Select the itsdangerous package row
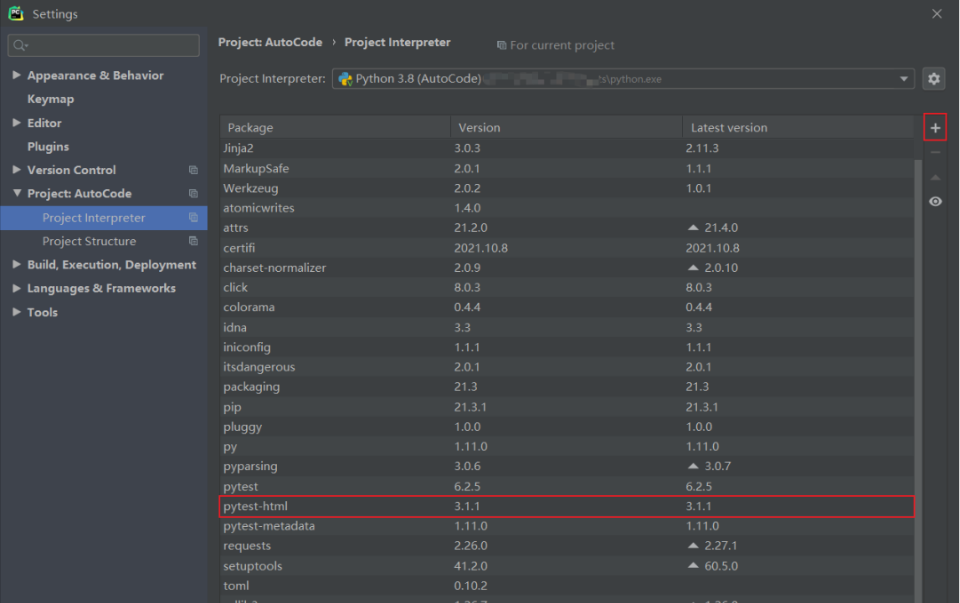960x603 pixels. click(x=567, y=367)
